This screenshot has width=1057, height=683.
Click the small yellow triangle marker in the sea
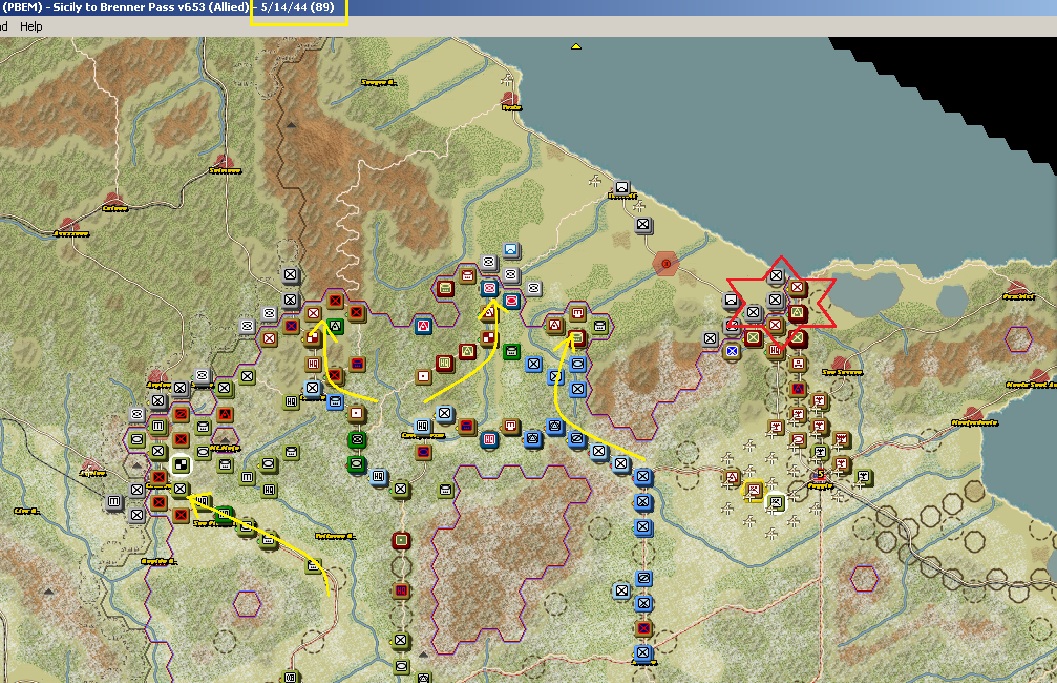pyautogui.click(x=576, y=47)
